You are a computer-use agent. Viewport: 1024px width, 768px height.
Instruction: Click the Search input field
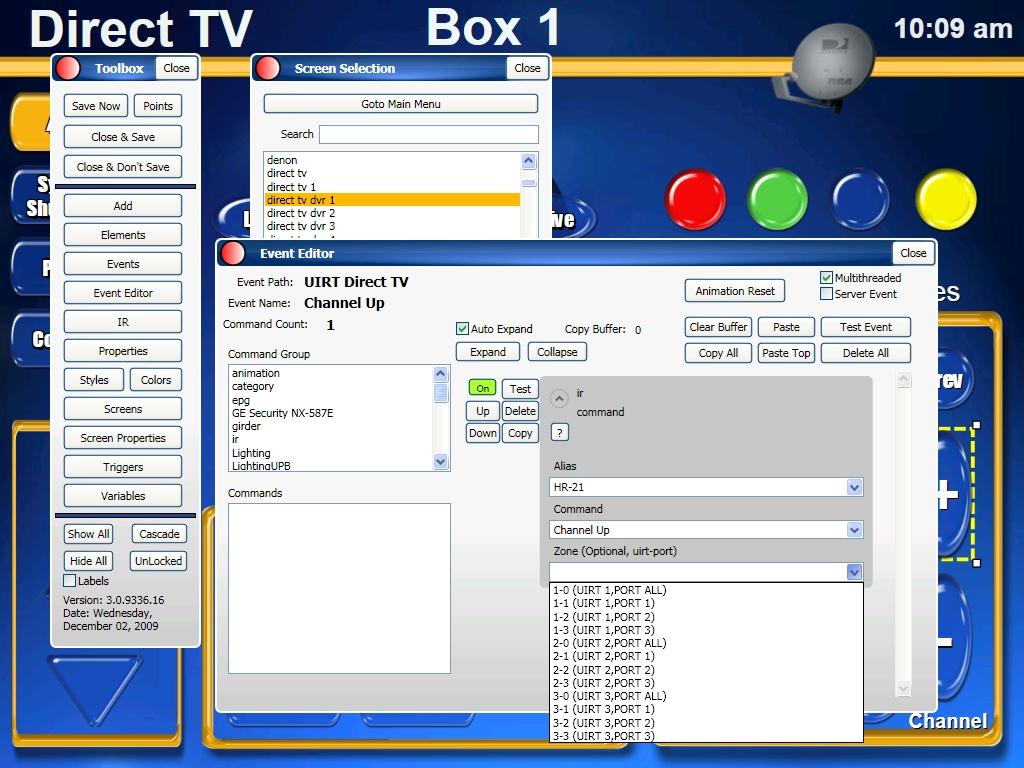(x=428, y=135)
